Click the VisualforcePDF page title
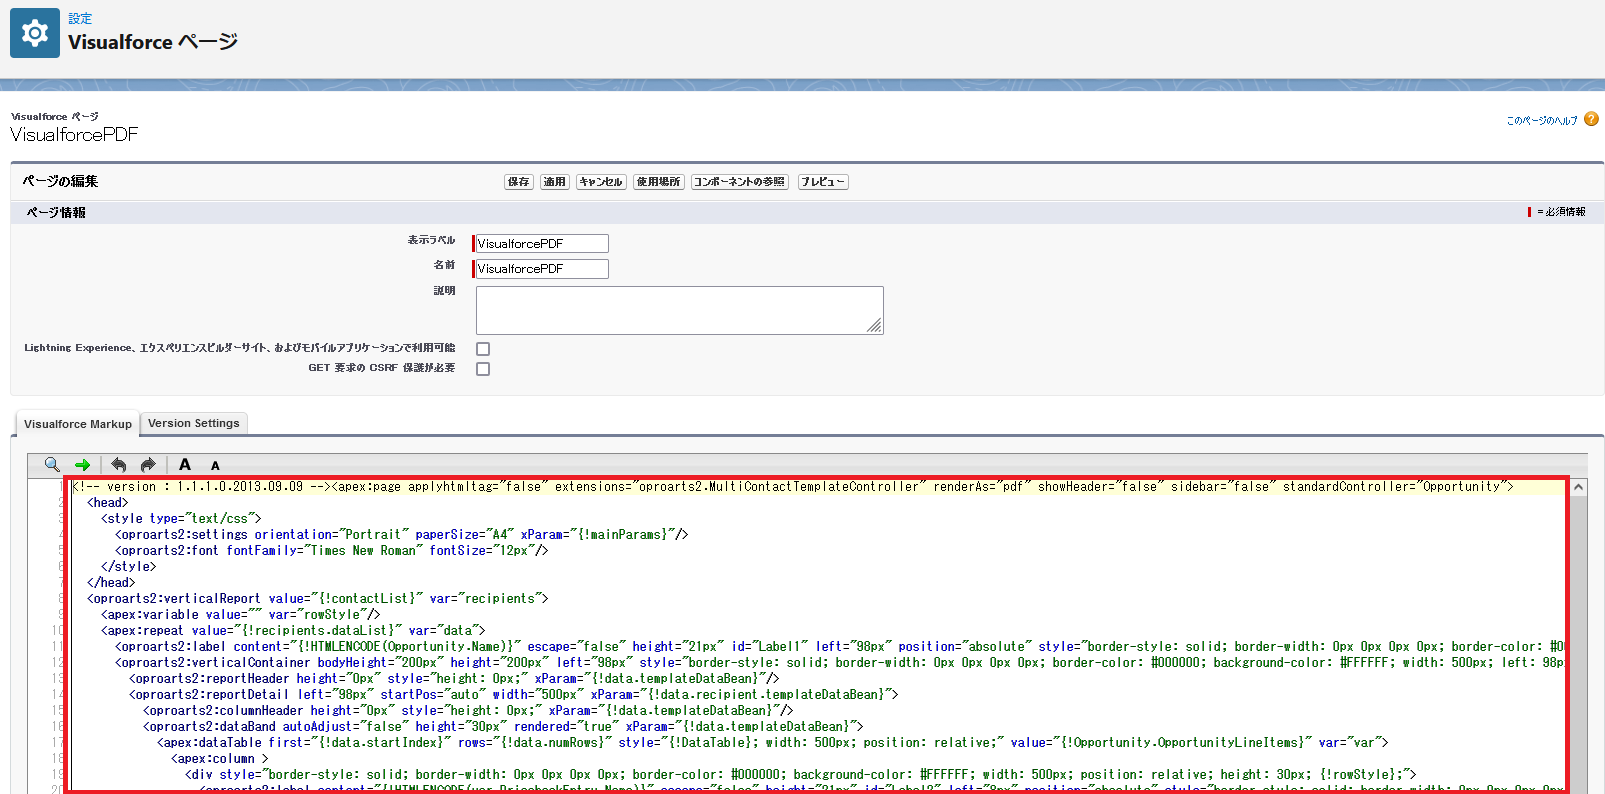 (74, 135)
